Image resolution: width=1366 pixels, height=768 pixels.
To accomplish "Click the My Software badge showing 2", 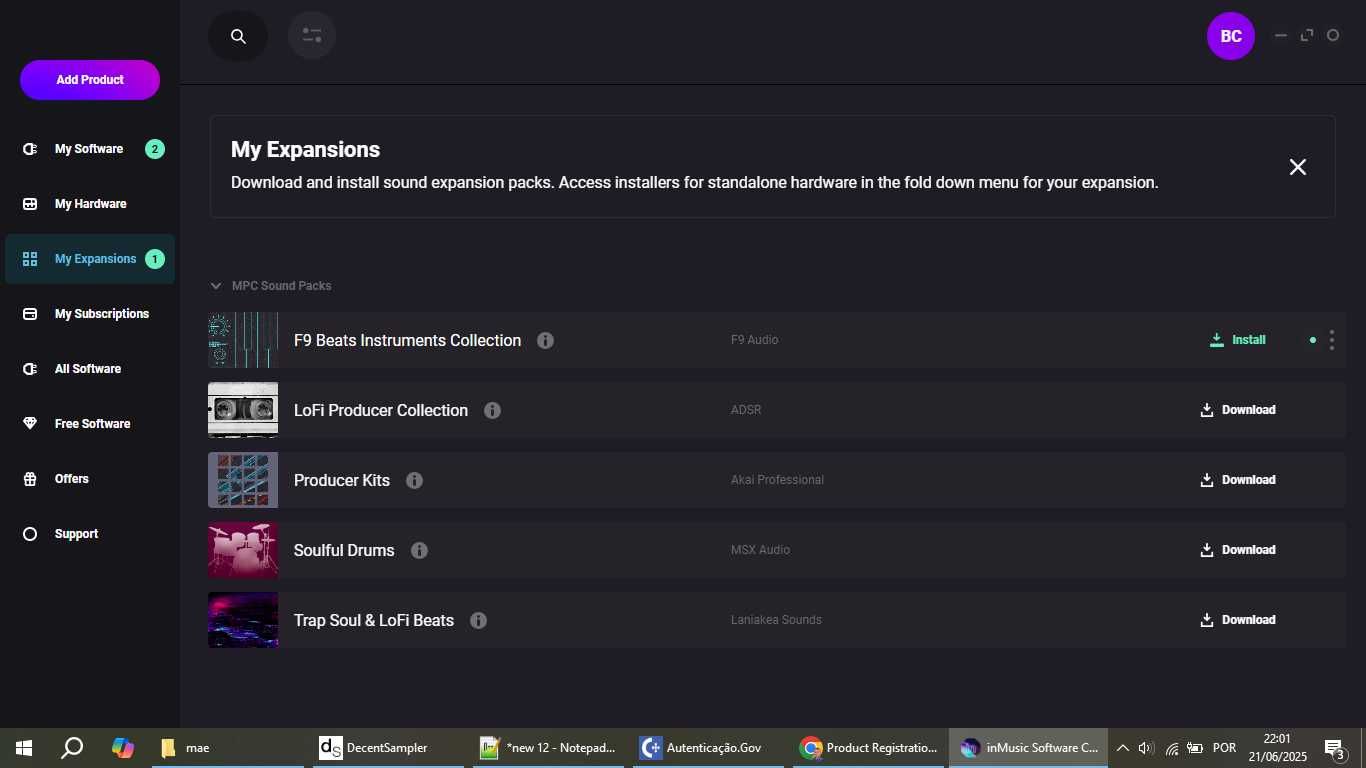I will [x=154, y=149].
